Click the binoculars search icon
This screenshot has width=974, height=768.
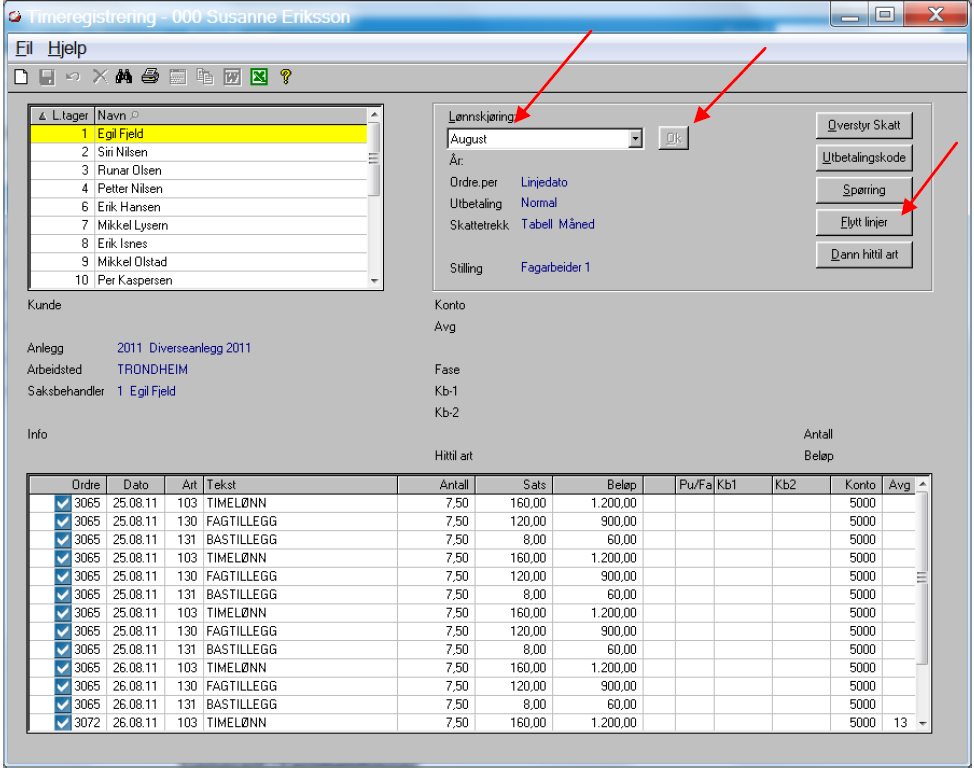(x=125, y=76)
